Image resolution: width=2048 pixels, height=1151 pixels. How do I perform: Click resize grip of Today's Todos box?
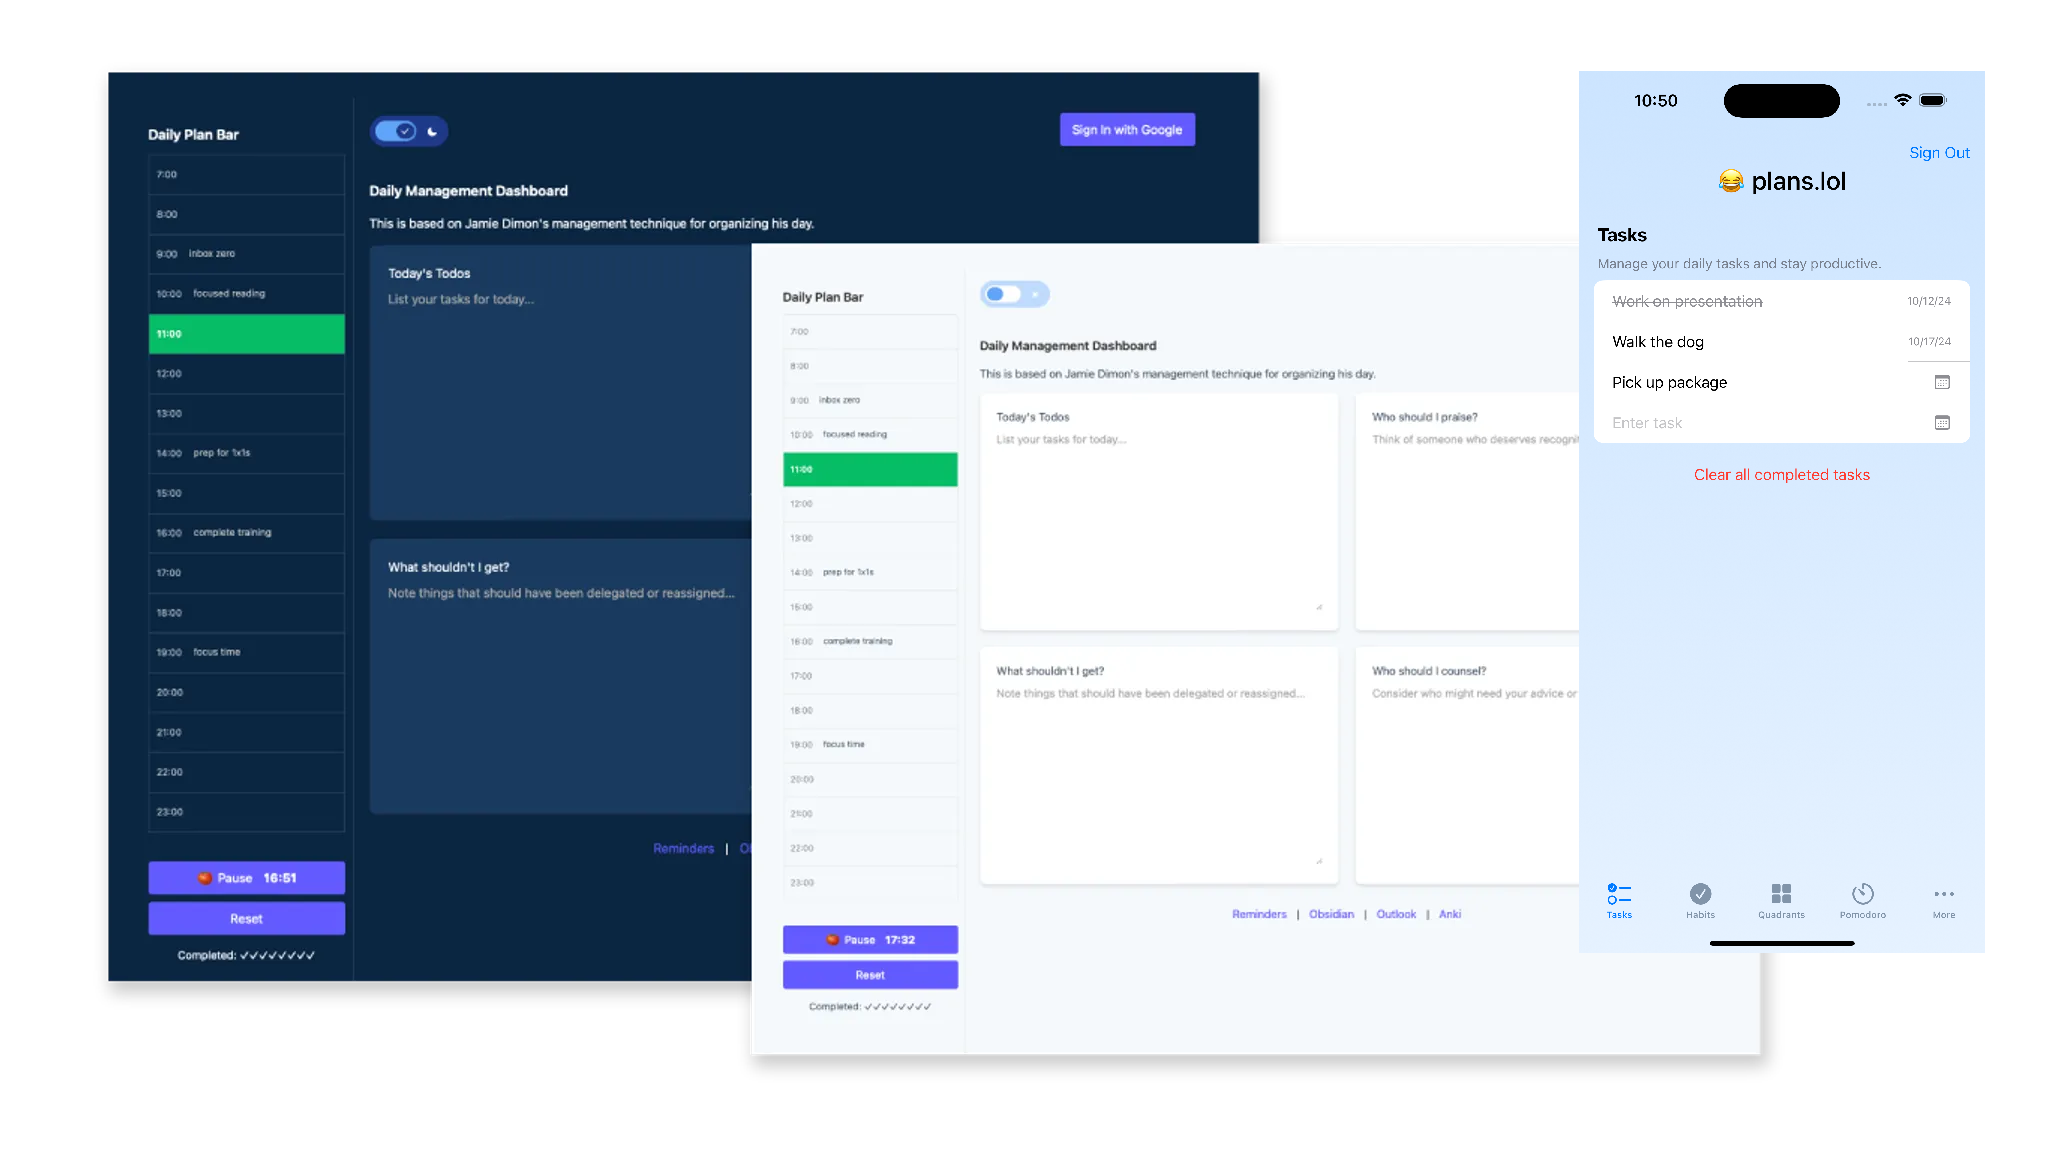pyautogui.click(x=1319, y=607)
